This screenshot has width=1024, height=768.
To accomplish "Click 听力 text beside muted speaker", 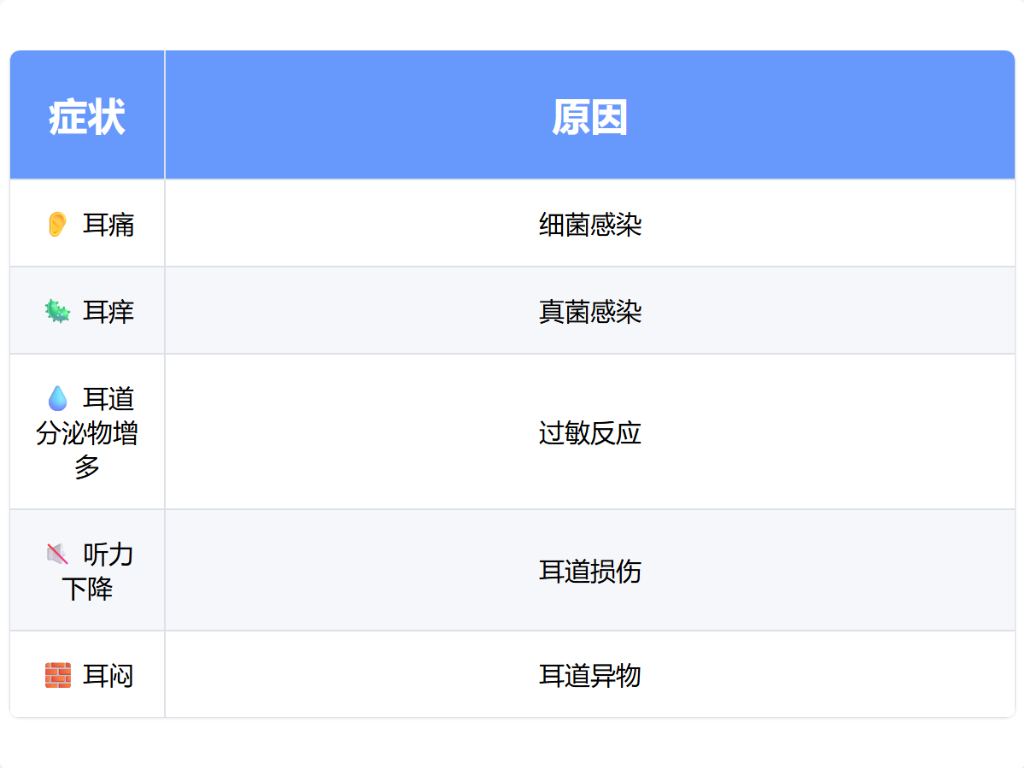I will (x=108, y=554).
